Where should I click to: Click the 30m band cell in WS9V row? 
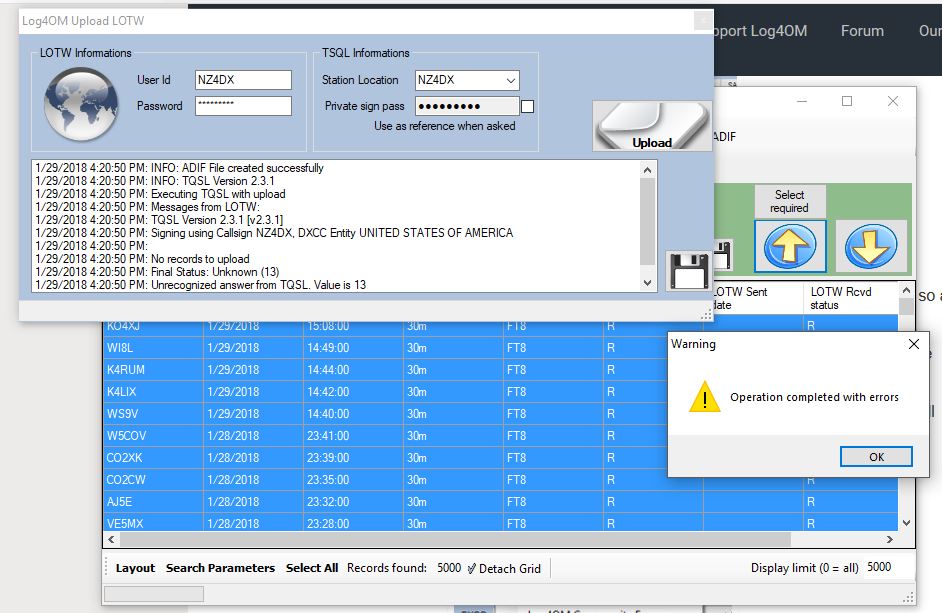click(x=453, y=414)
